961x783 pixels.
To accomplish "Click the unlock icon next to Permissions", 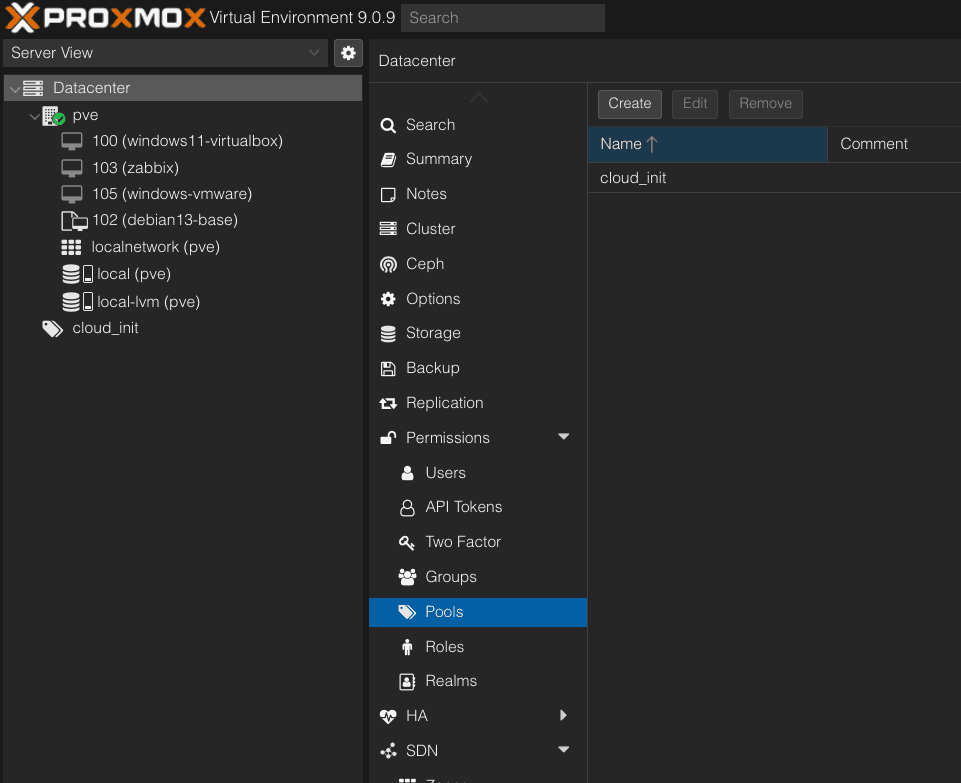I will pos(388,437).
